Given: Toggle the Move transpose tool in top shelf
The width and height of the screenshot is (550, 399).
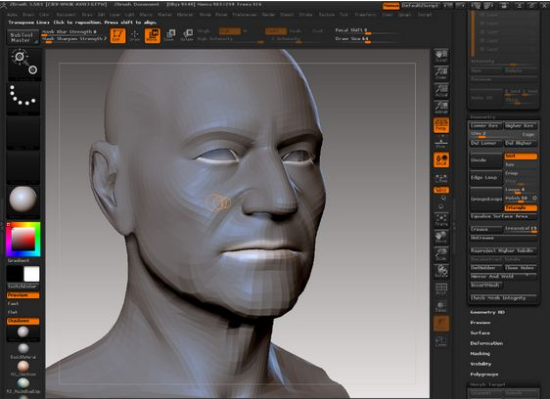Looking at the screenshot, I should click(152, 36).
